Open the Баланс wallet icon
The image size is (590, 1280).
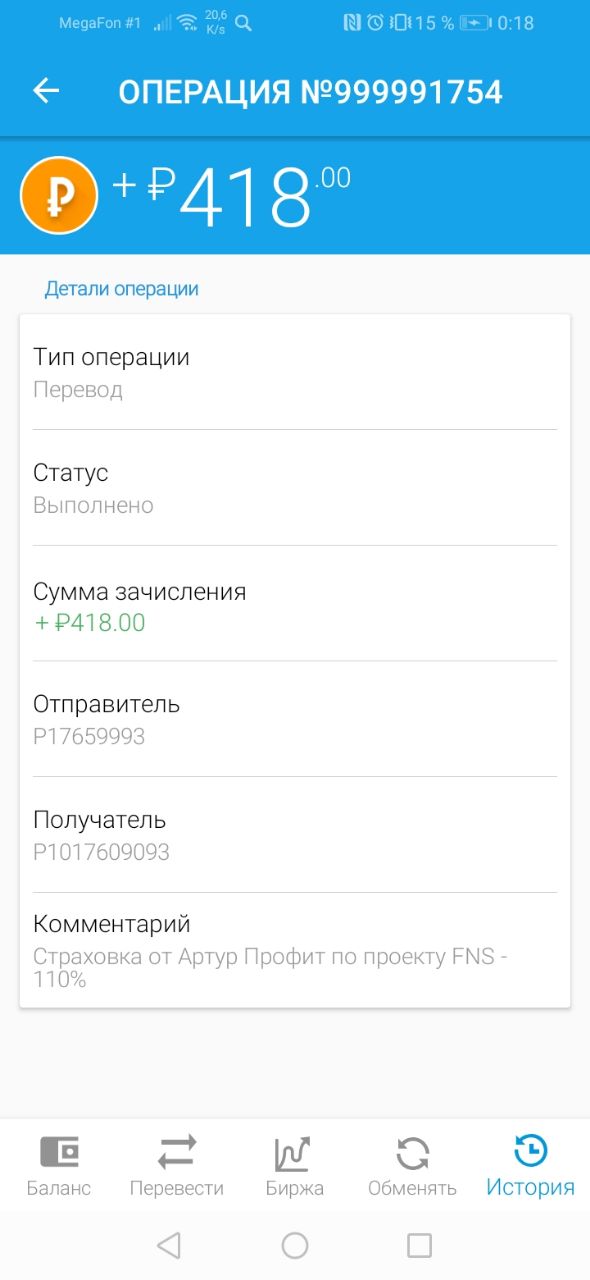[x=59, y=1152]
